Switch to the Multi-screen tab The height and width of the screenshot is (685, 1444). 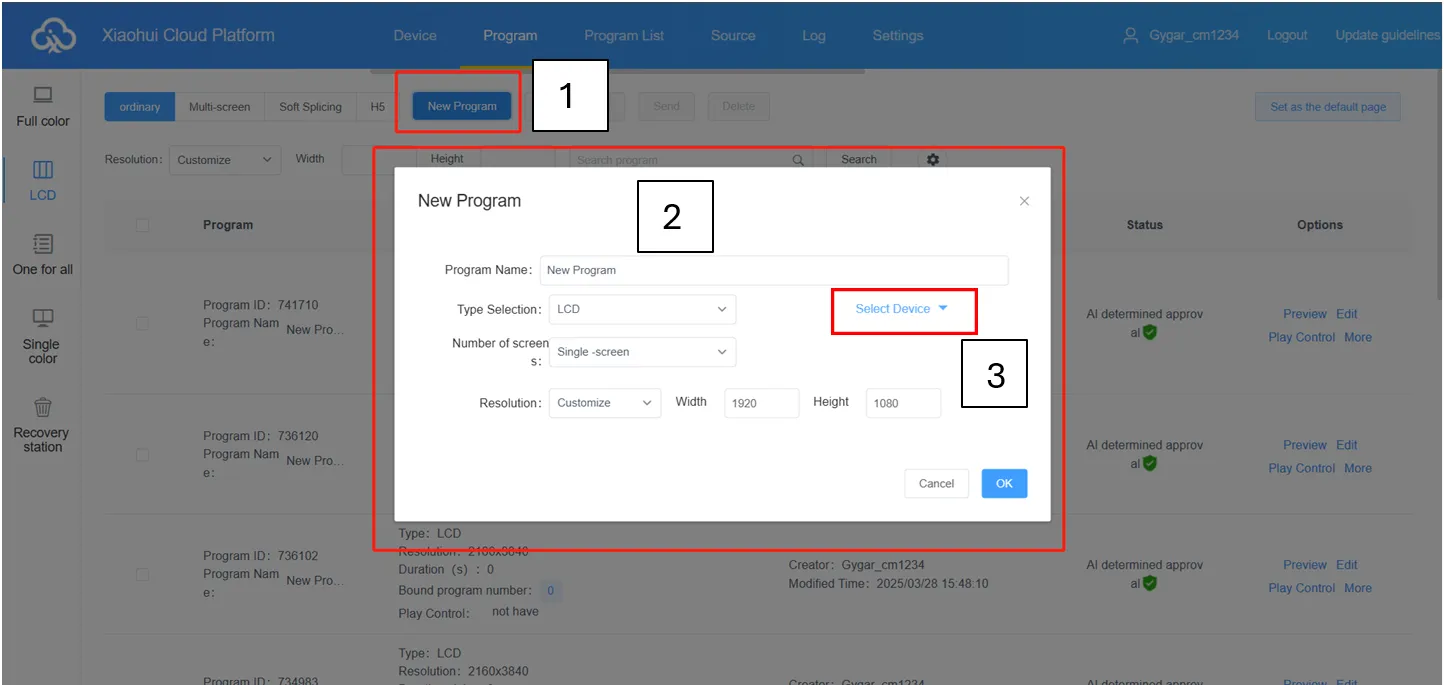pyautogui.click(x=220, y=107)
